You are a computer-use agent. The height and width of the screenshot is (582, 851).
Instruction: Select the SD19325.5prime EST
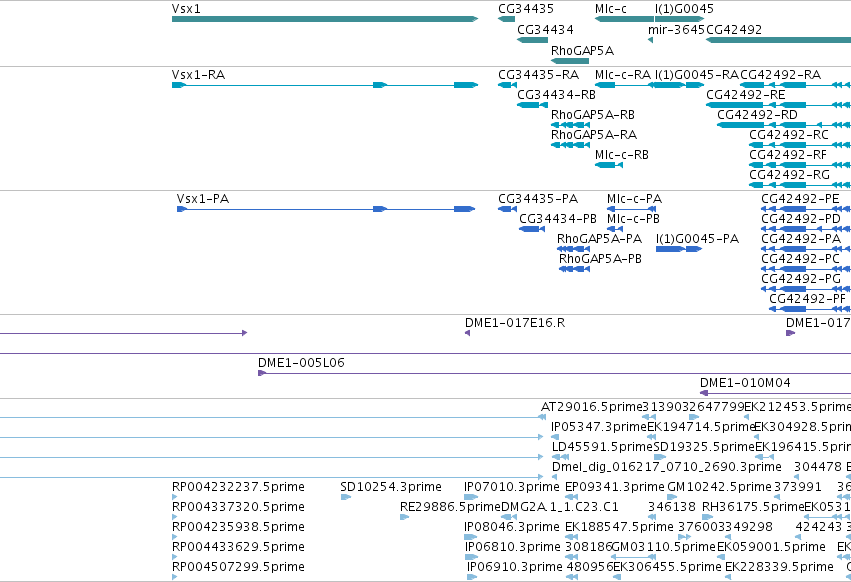(660, 457)
